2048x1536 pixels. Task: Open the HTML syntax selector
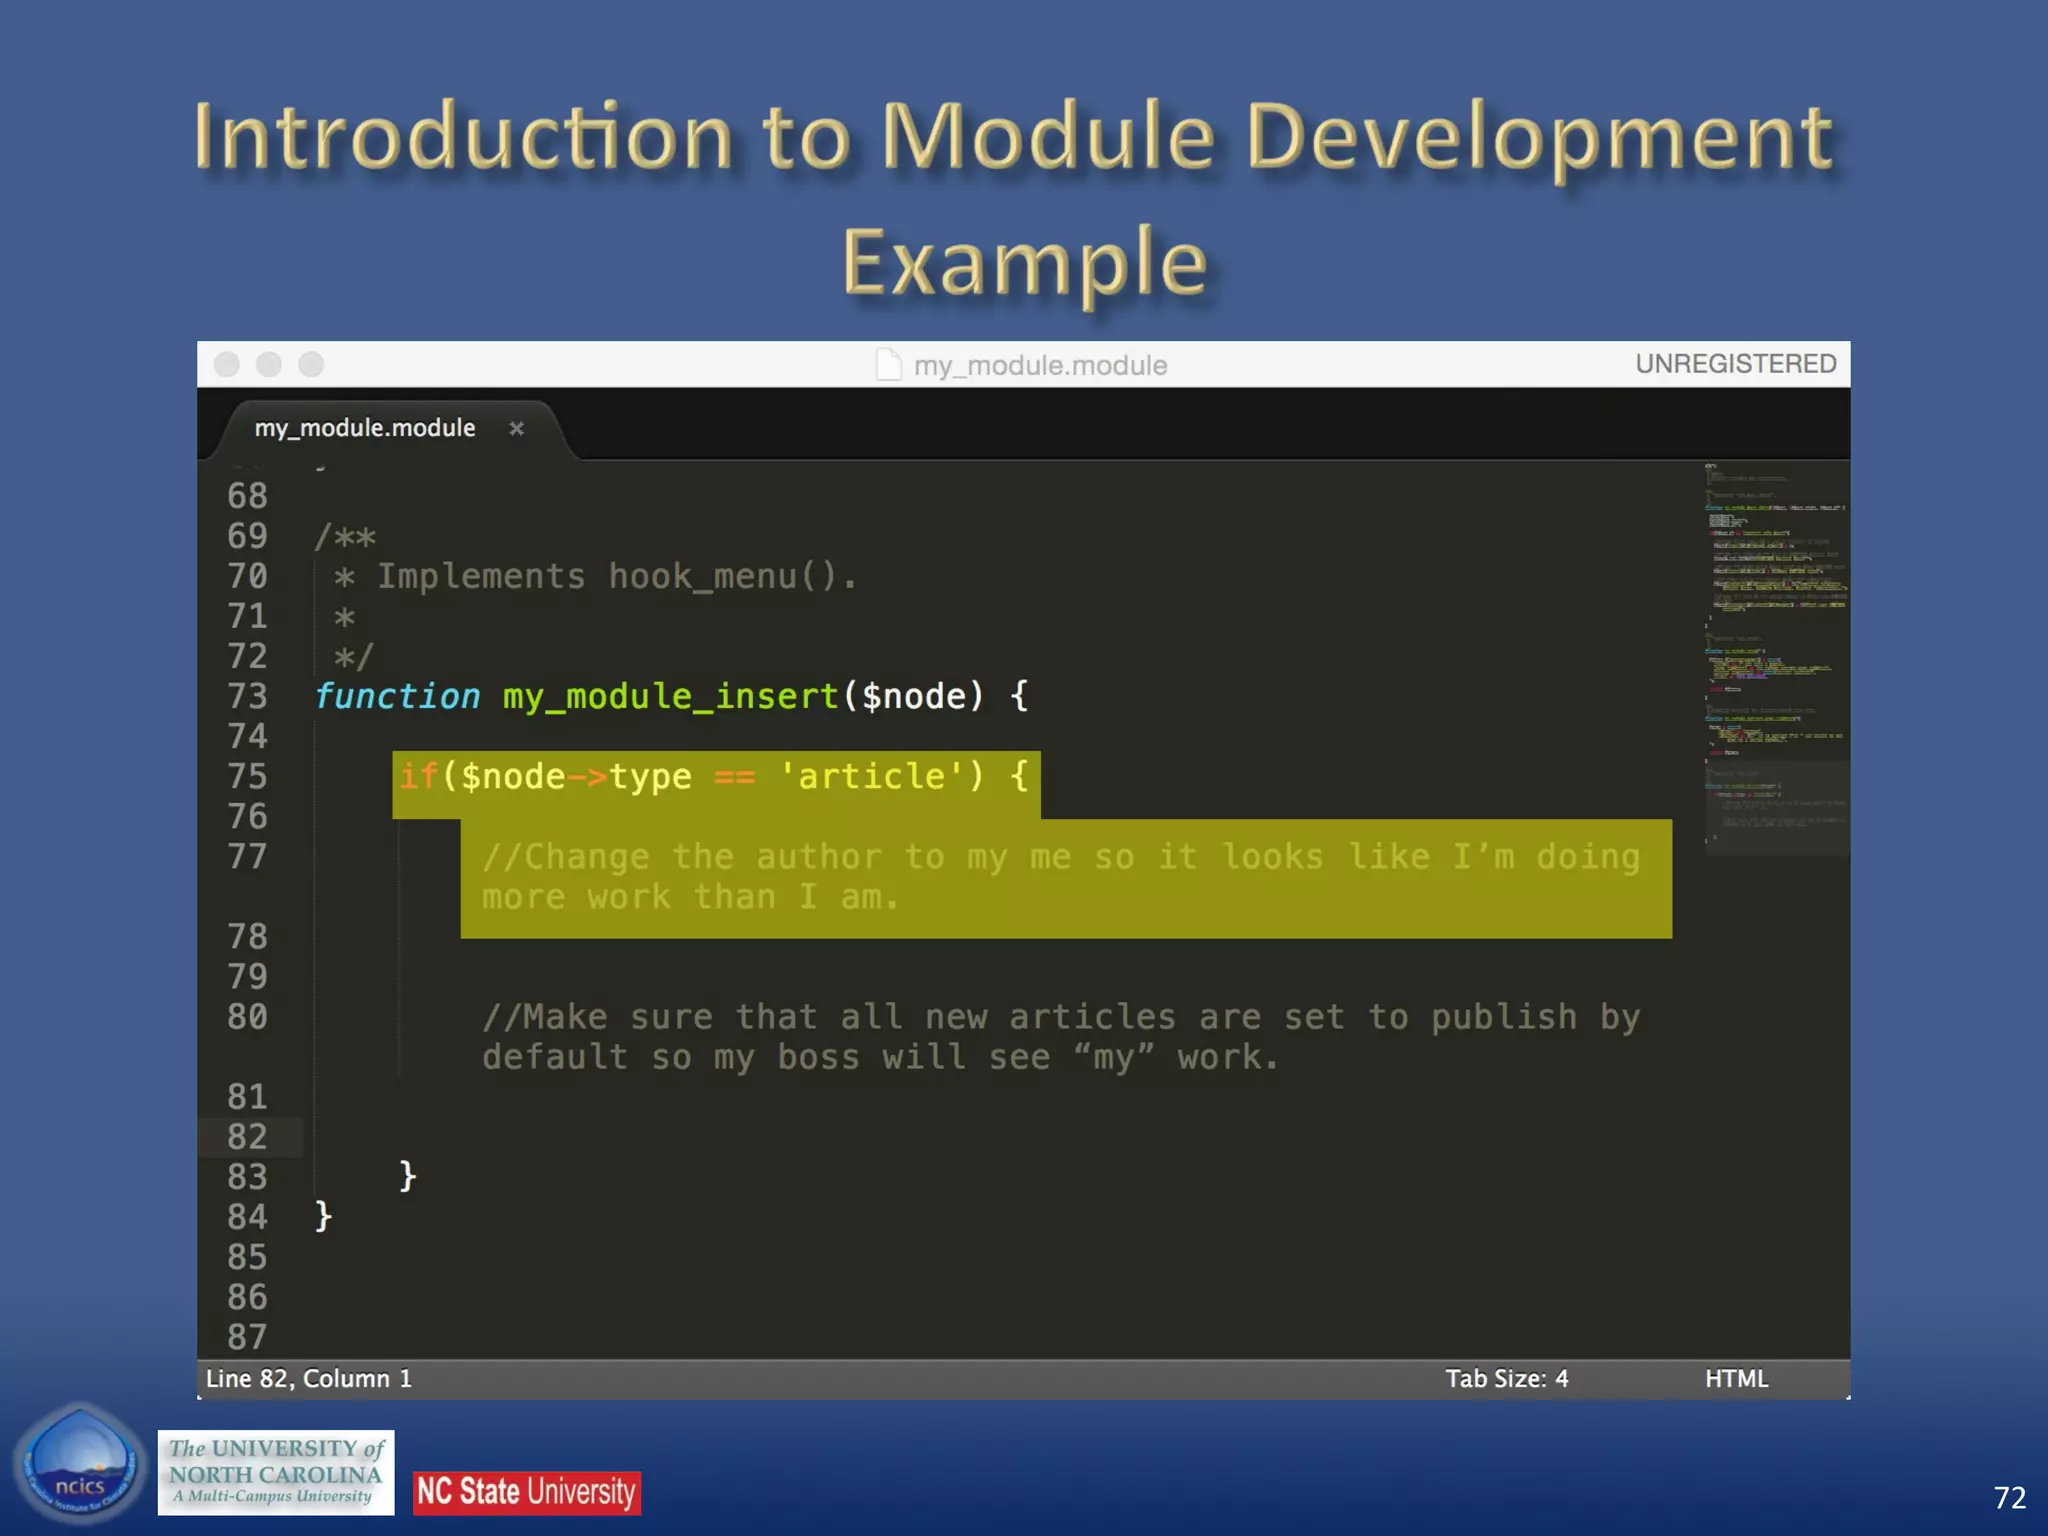pyautogui.click(x=1736, y=1379)
